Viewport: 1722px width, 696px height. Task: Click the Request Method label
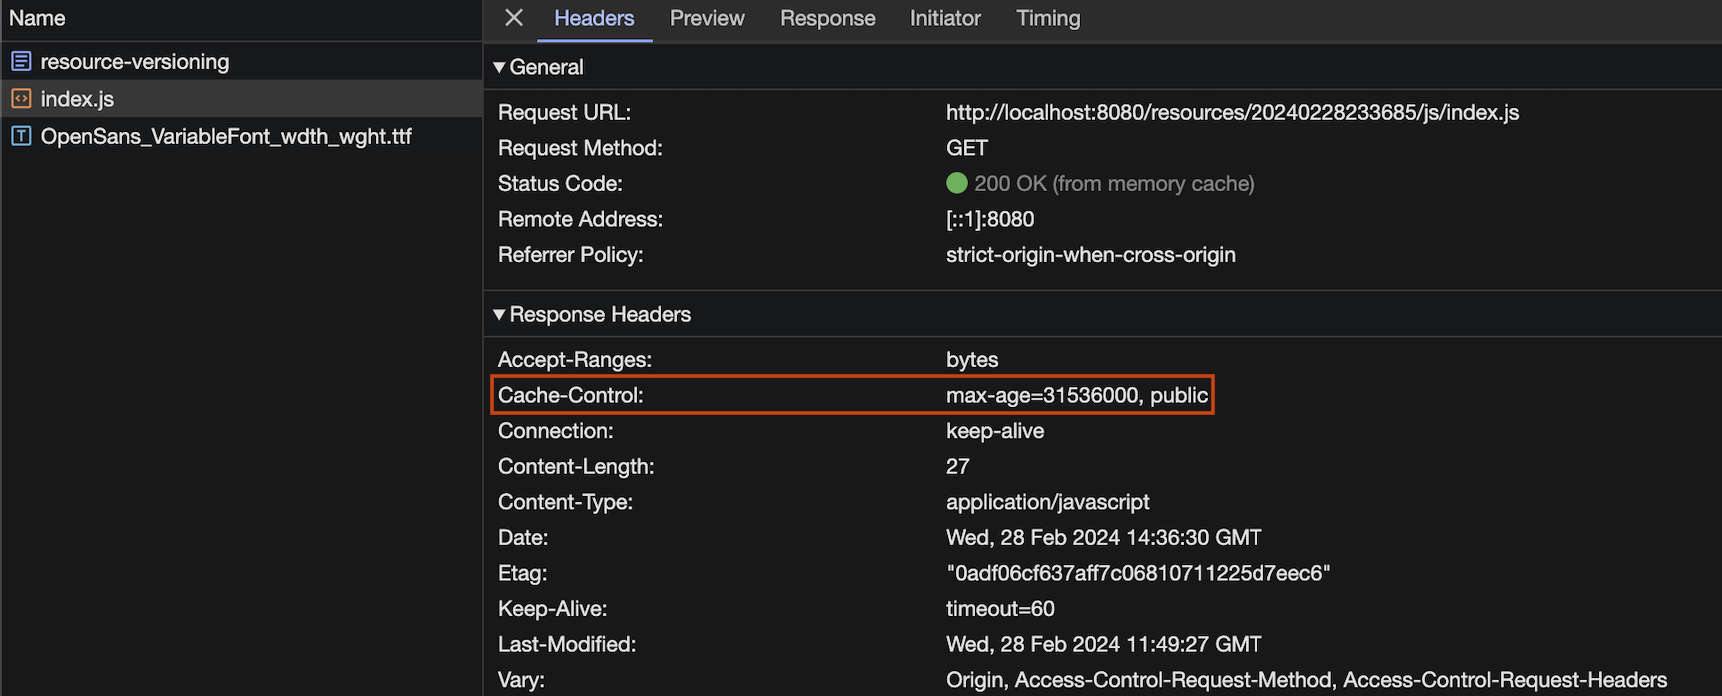[x=580, y=148]
